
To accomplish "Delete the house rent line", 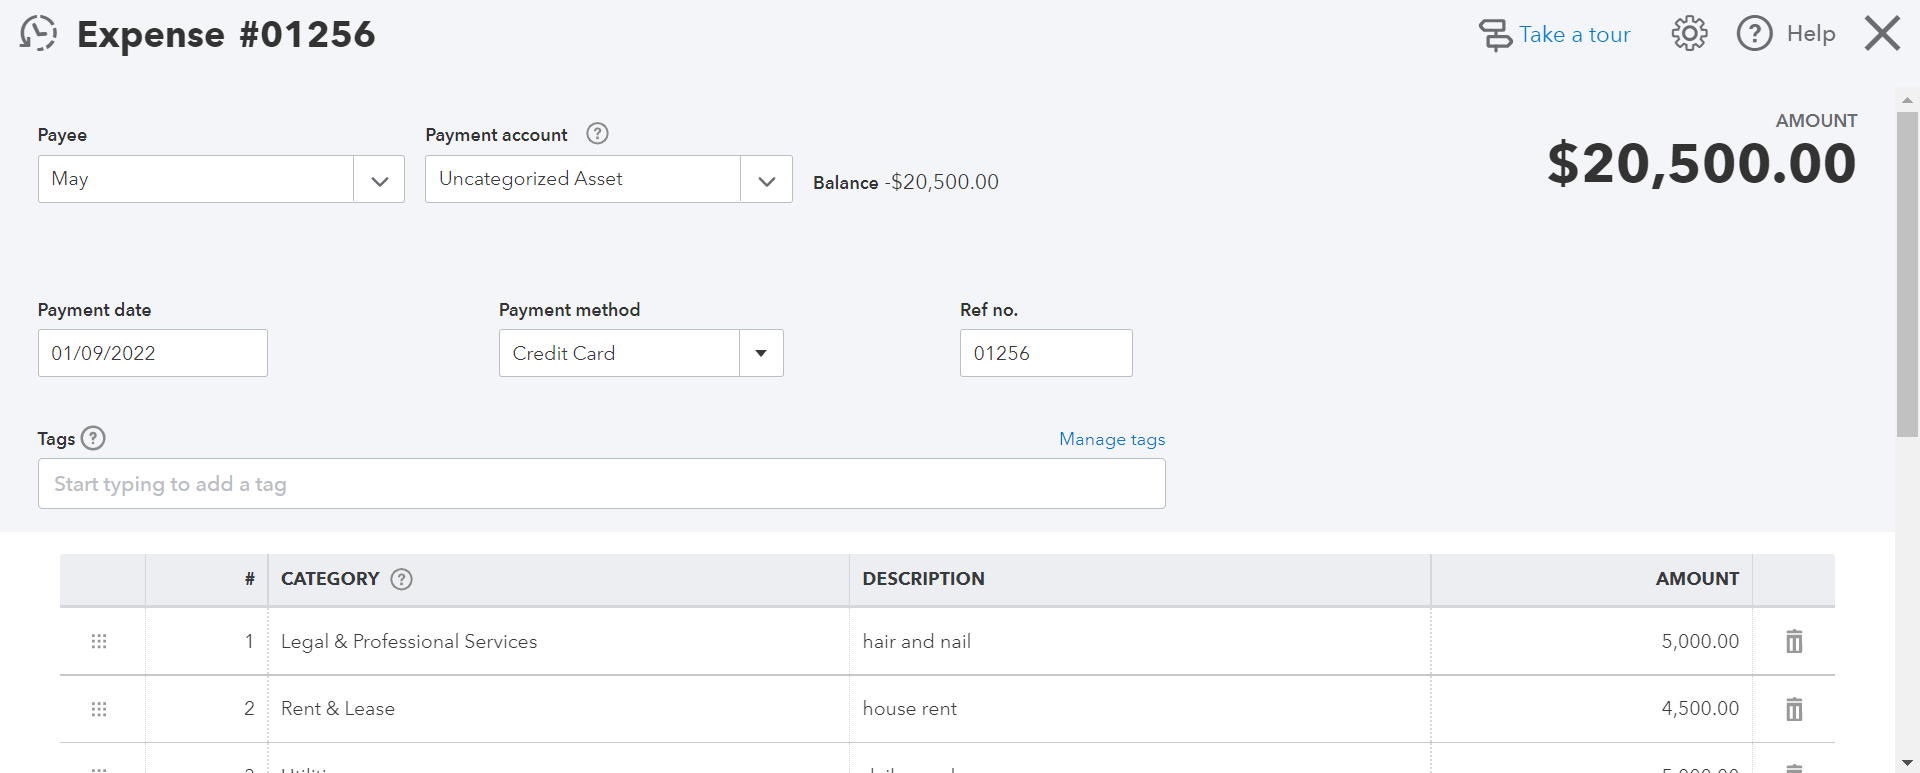I will click(1794, 709).
